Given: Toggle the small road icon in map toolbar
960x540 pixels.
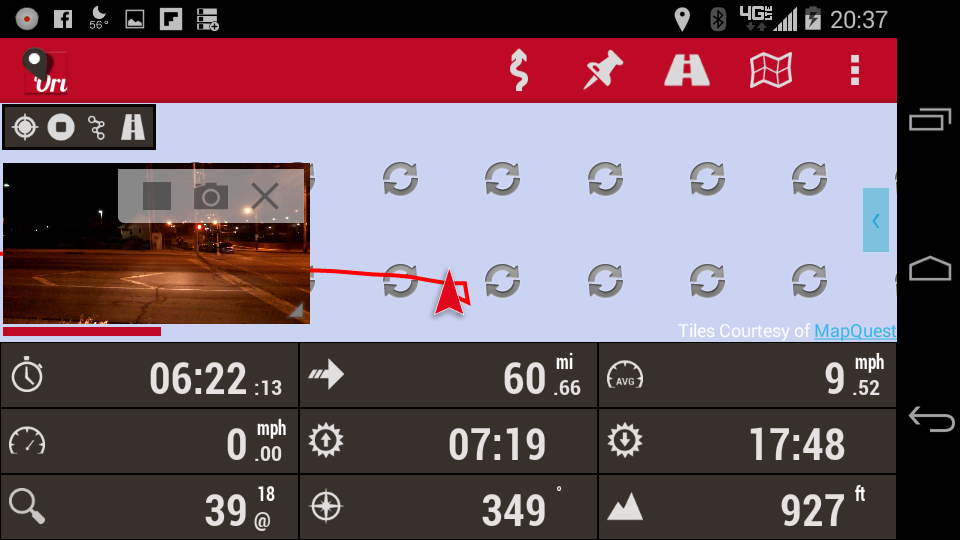Looking at the screenshot, I should tap(133, 127).
